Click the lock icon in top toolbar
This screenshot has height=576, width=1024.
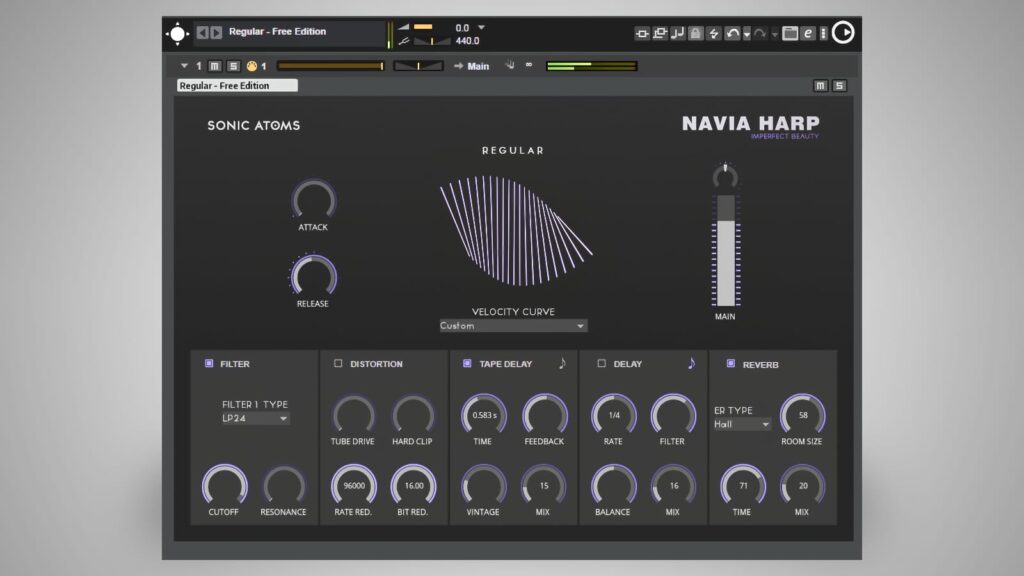click(696, 33)
